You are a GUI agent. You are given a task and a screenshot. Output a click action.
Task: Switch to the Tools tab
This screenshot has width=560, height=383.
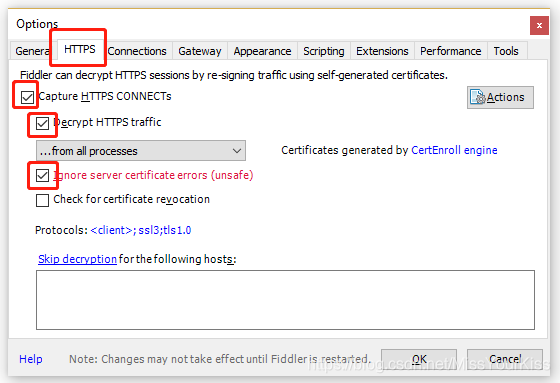[506, 51]
